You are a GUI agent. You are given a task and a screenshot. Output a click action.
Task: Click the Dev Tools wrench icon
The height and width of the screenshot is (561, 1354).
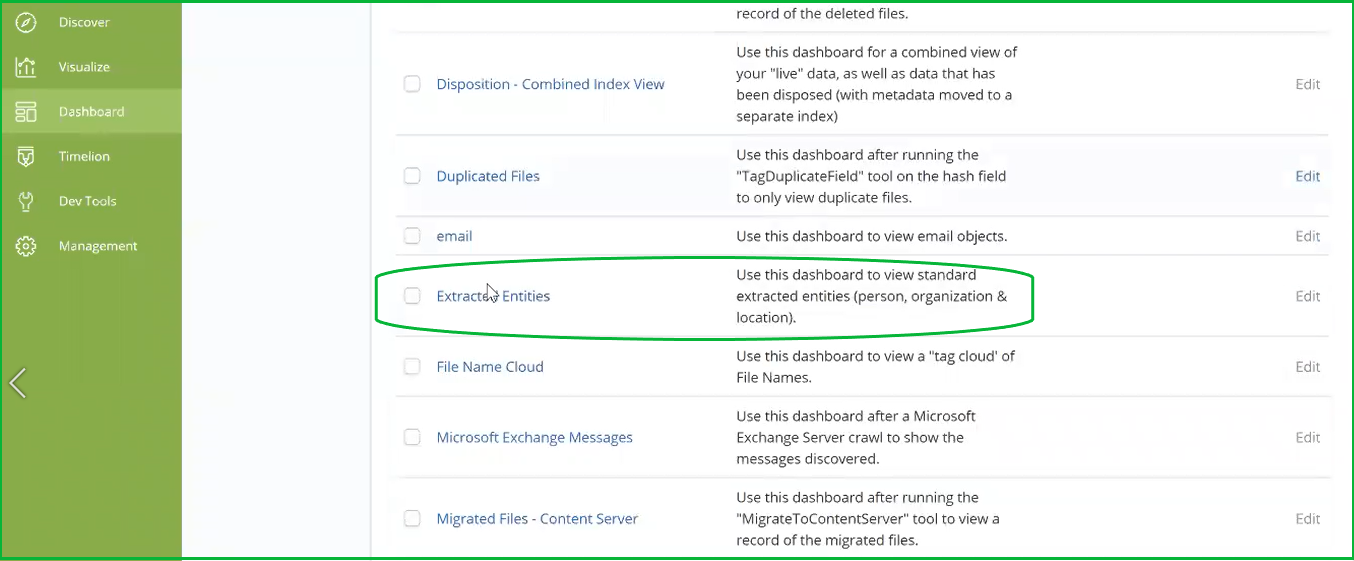(26, 201)
